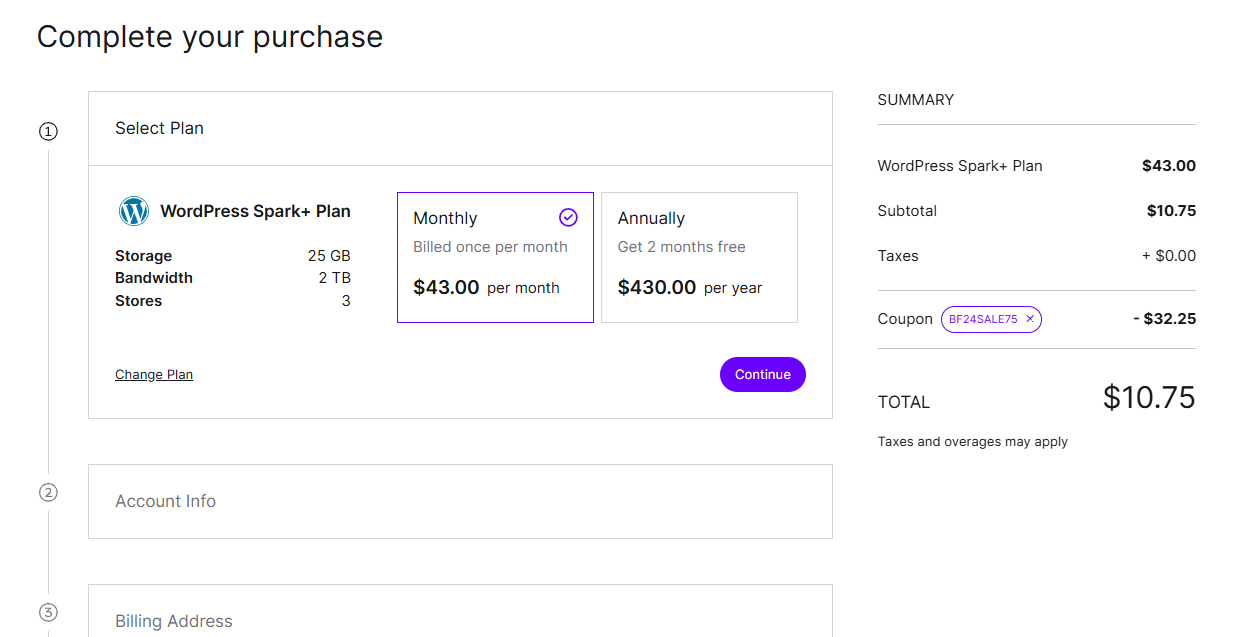Click the Subtotal amount '$10.75'
Viewport: 1237px width, 637px height.
[1171, 211]
